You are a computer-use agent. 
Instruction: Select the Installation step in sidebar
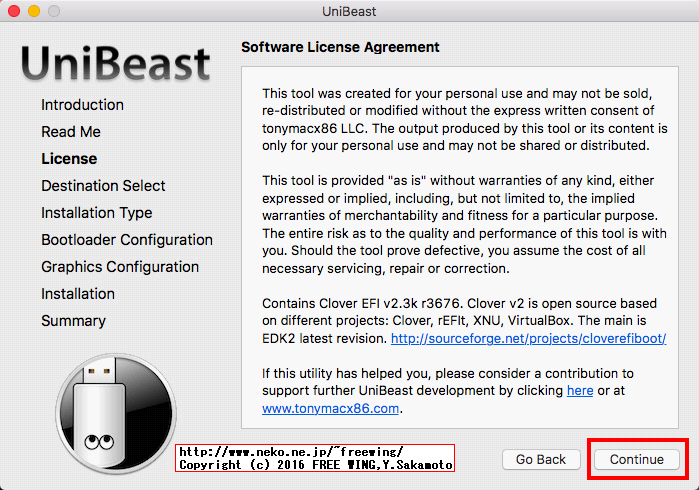[78, 294]
